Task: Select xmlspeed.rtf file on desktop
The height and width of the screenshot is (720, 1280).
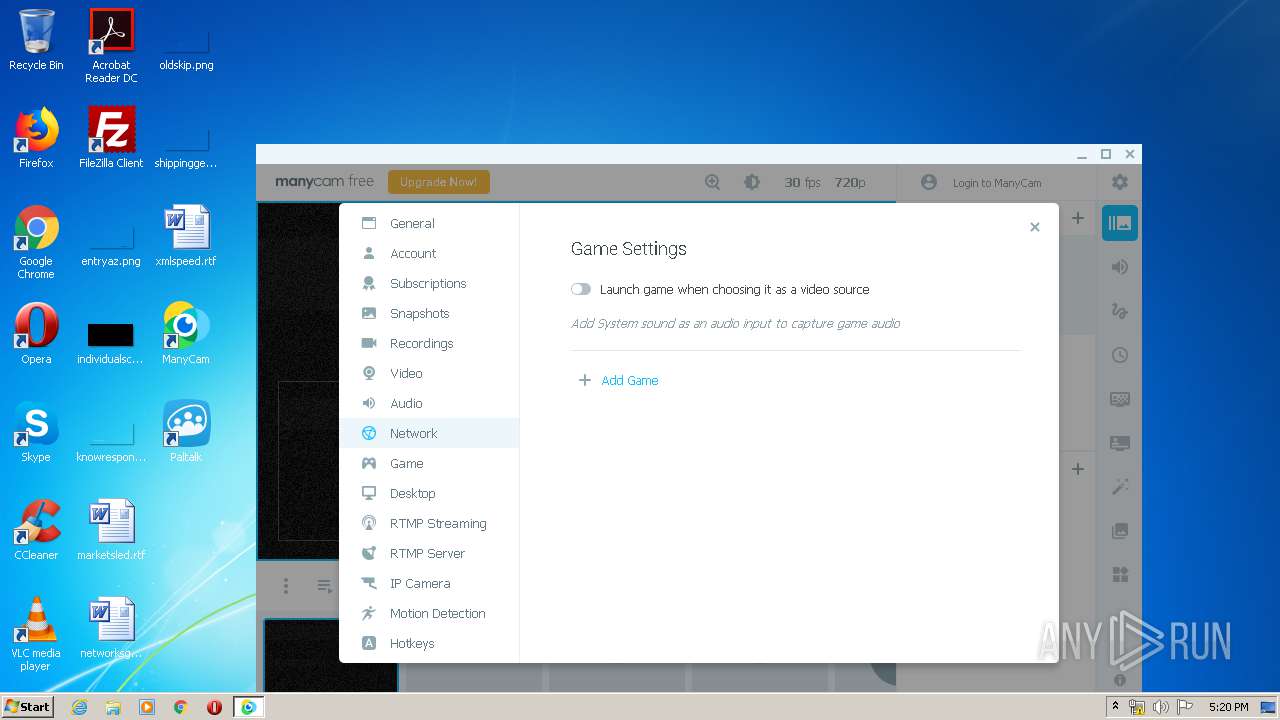Action: click(x=186, y=236)
